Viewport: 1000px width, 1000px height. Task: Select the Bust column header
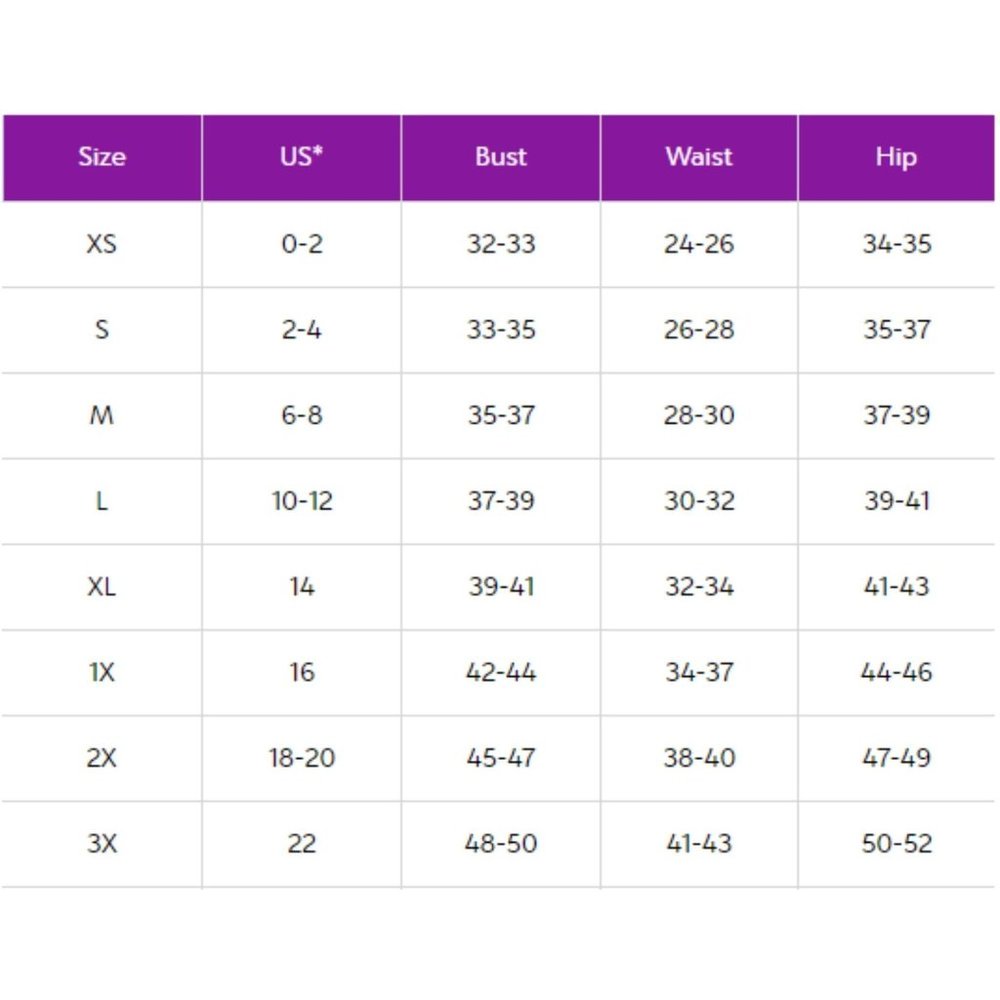(x=500, y=157)
